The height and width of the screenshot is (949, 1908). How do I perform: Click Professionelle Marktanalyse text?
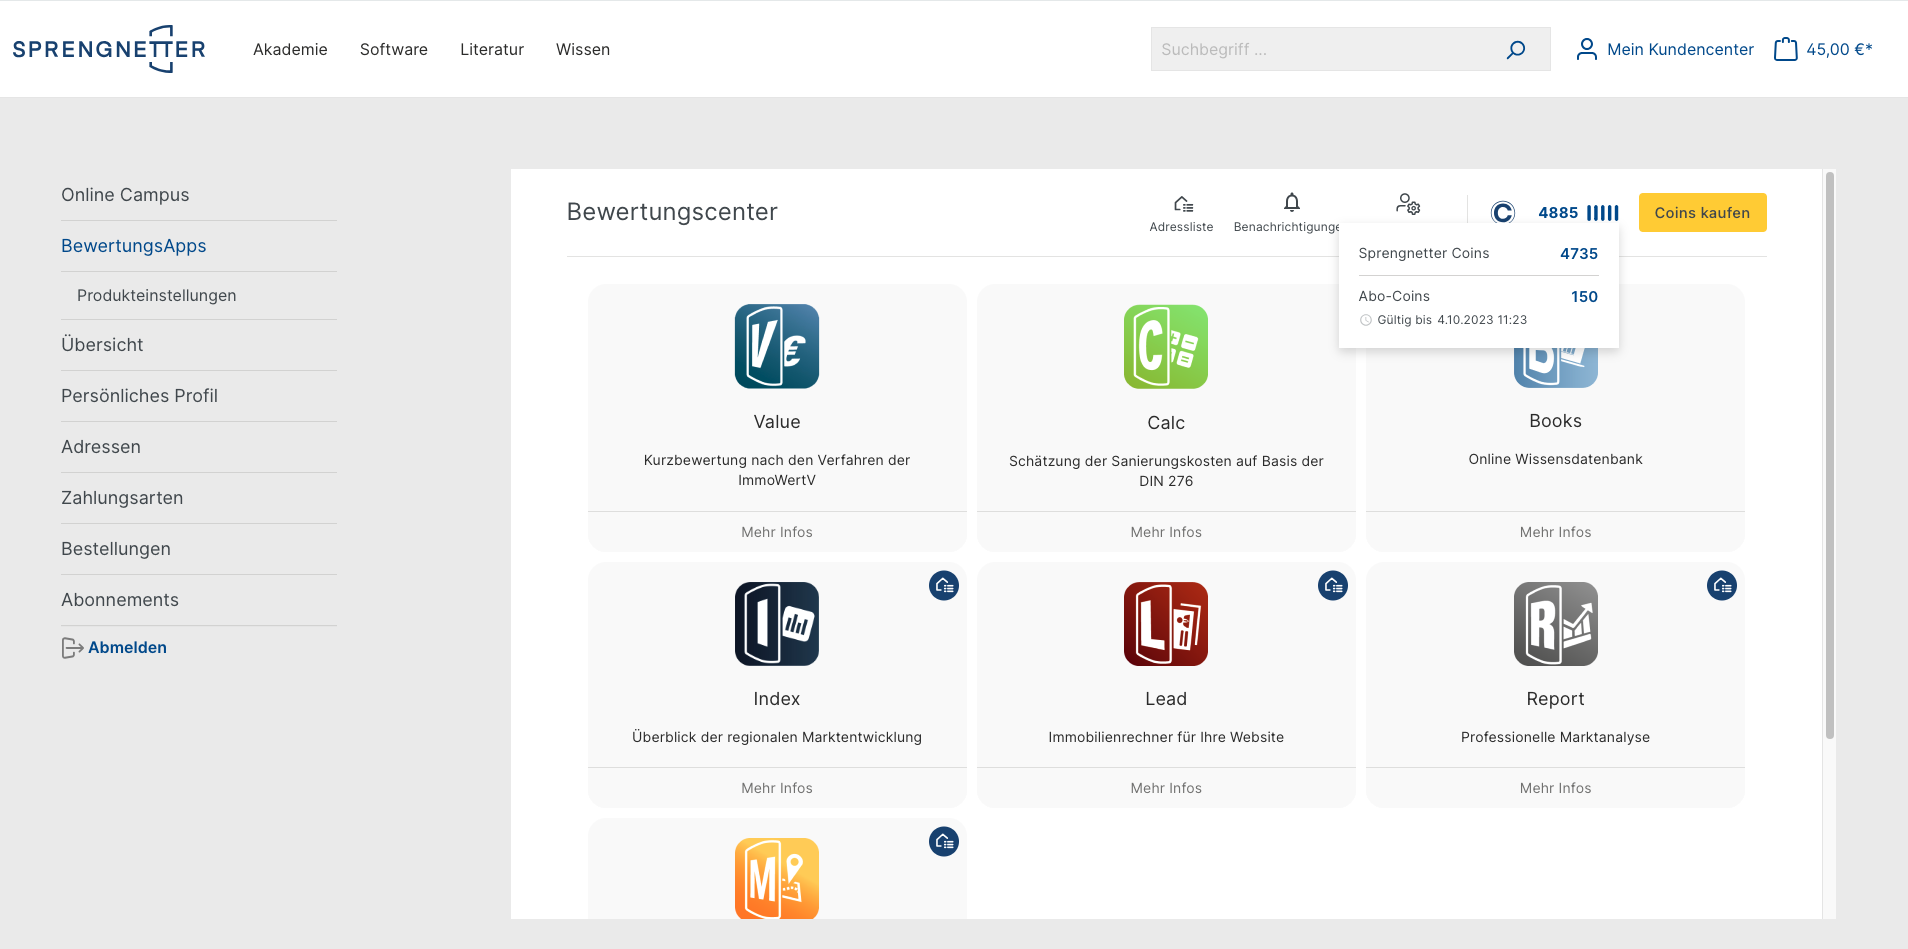(1555, 737)
